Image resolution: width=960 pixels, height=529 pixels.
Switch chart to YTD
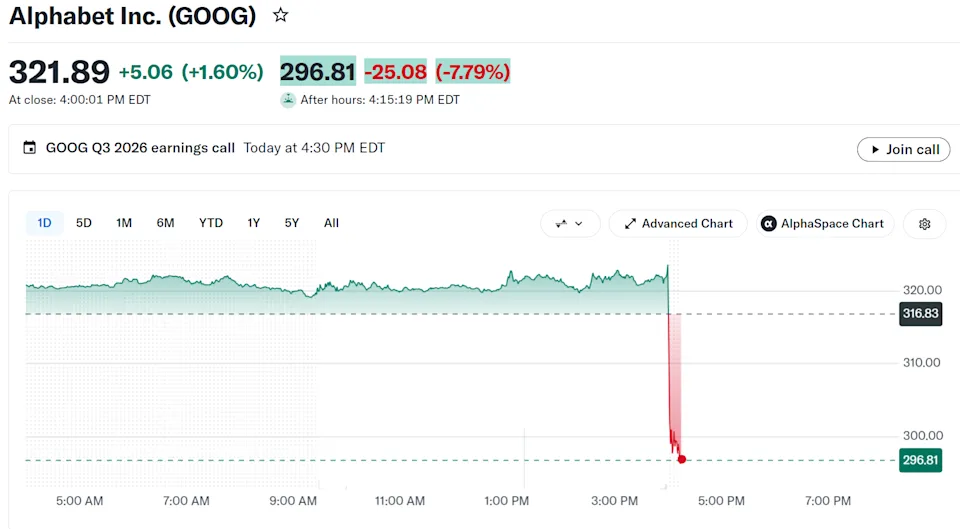pos(211,223)
